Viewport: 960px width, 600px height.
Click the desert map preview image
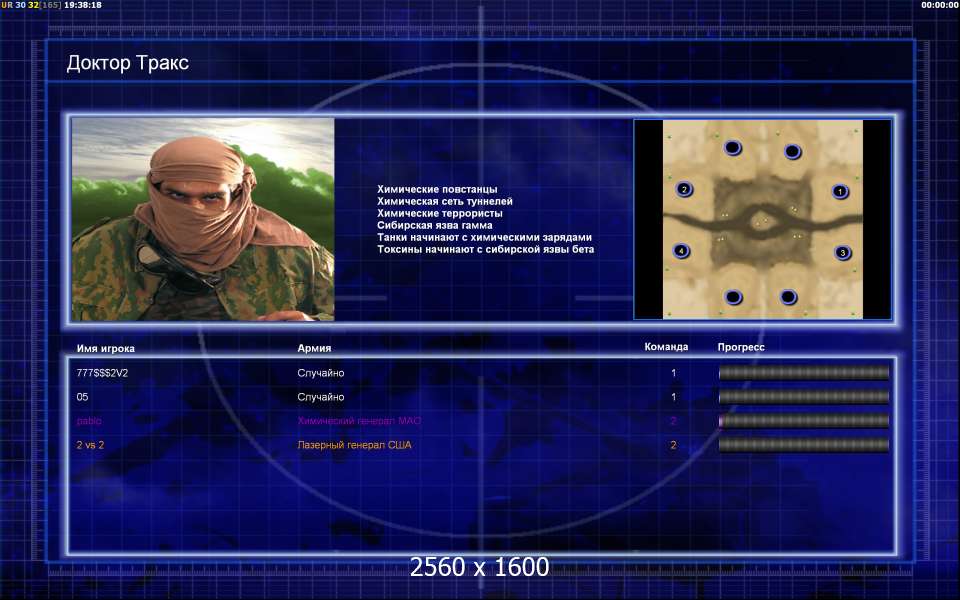(x=763, y=219)
